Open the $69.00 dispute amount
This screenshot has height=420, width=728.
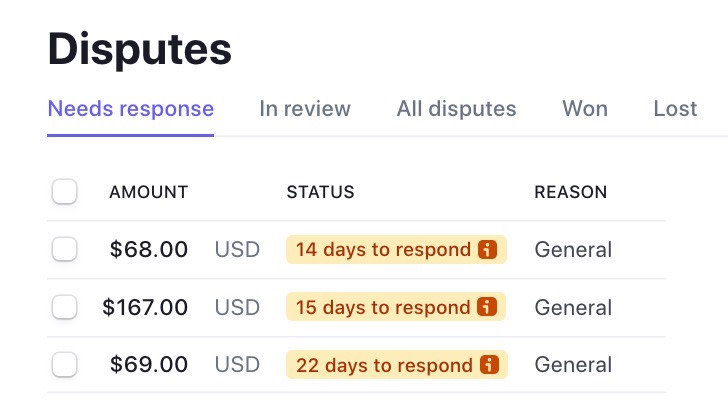[149, 364]
